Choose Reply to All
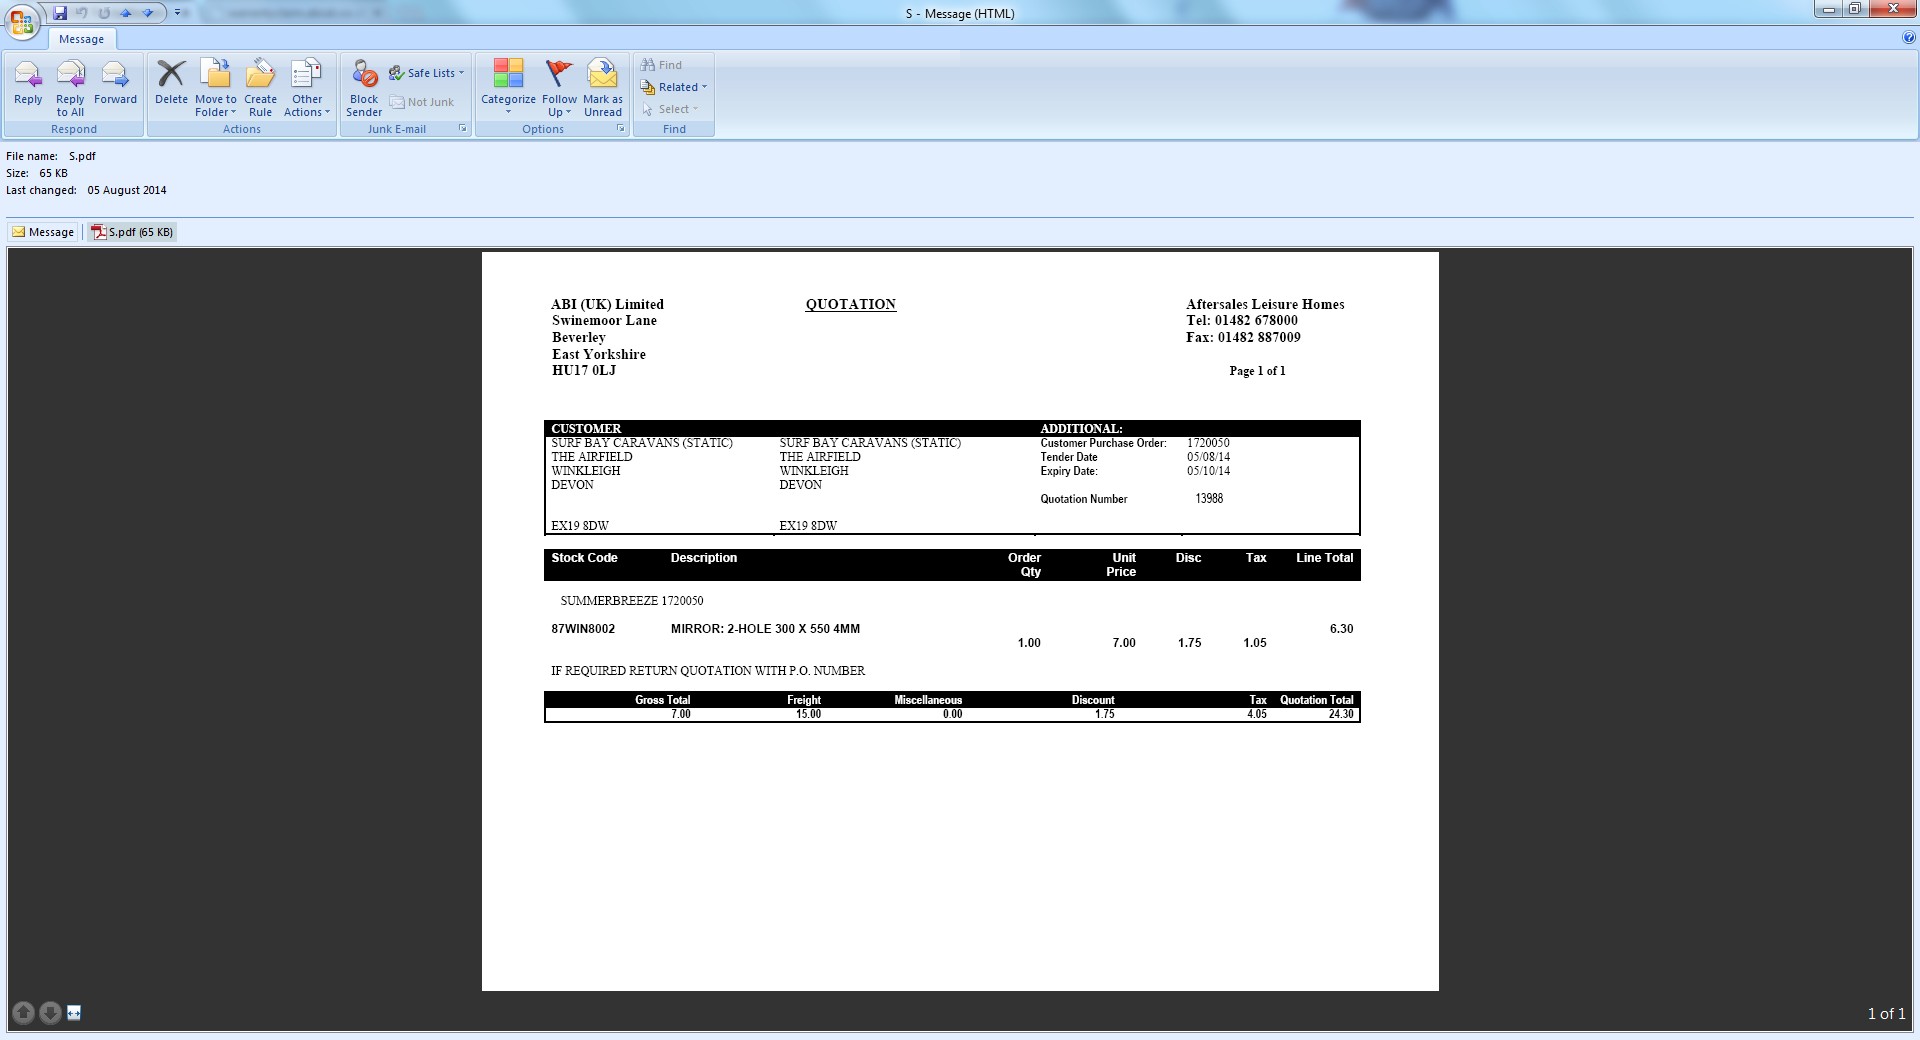The width and height of the screenshot is (1920, 1040). click(x=70, y=88)
